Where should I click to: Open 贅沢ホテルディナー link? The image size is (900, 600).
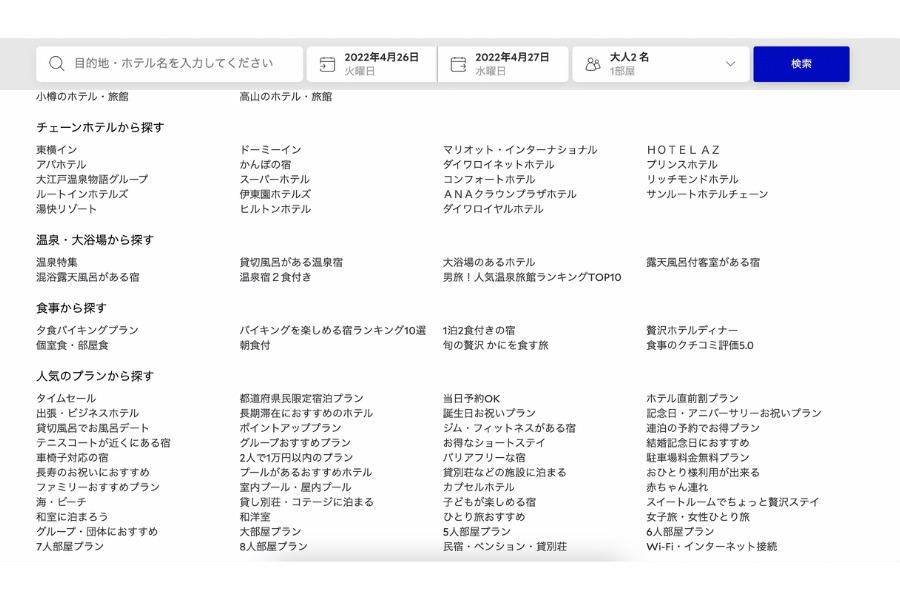point(692,330)
